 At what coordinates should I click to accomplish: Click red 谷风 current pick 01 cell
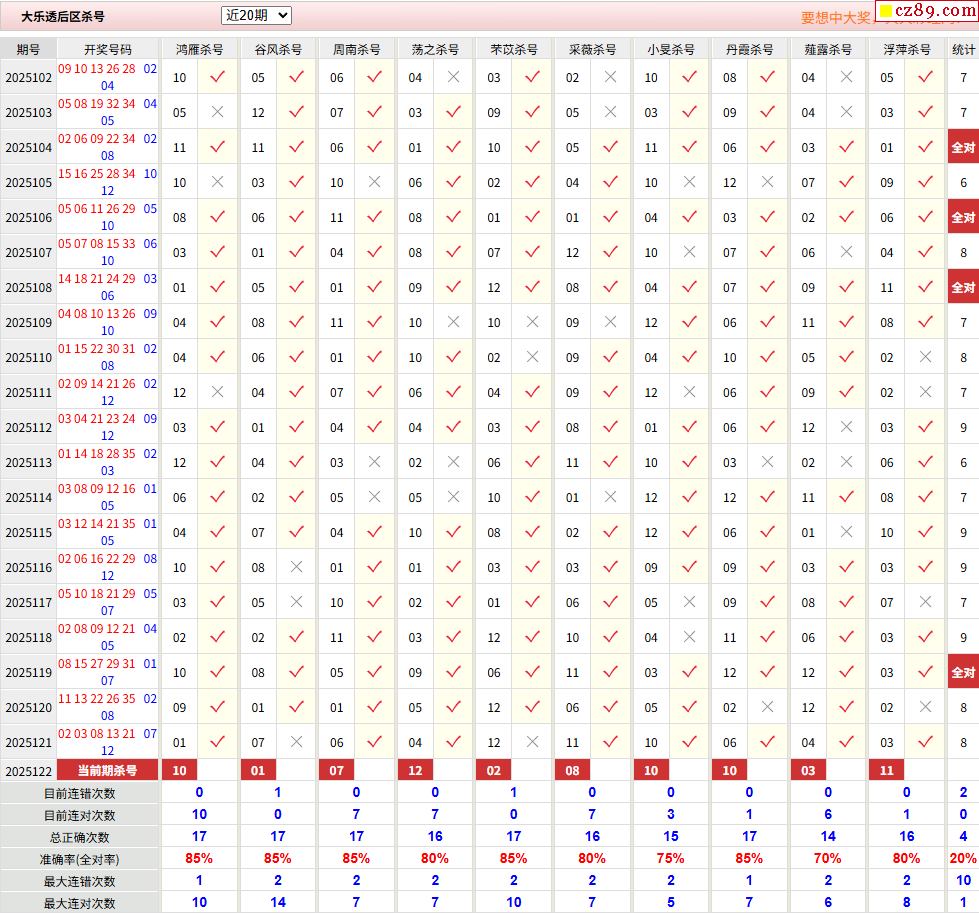(x=258, y=770)
